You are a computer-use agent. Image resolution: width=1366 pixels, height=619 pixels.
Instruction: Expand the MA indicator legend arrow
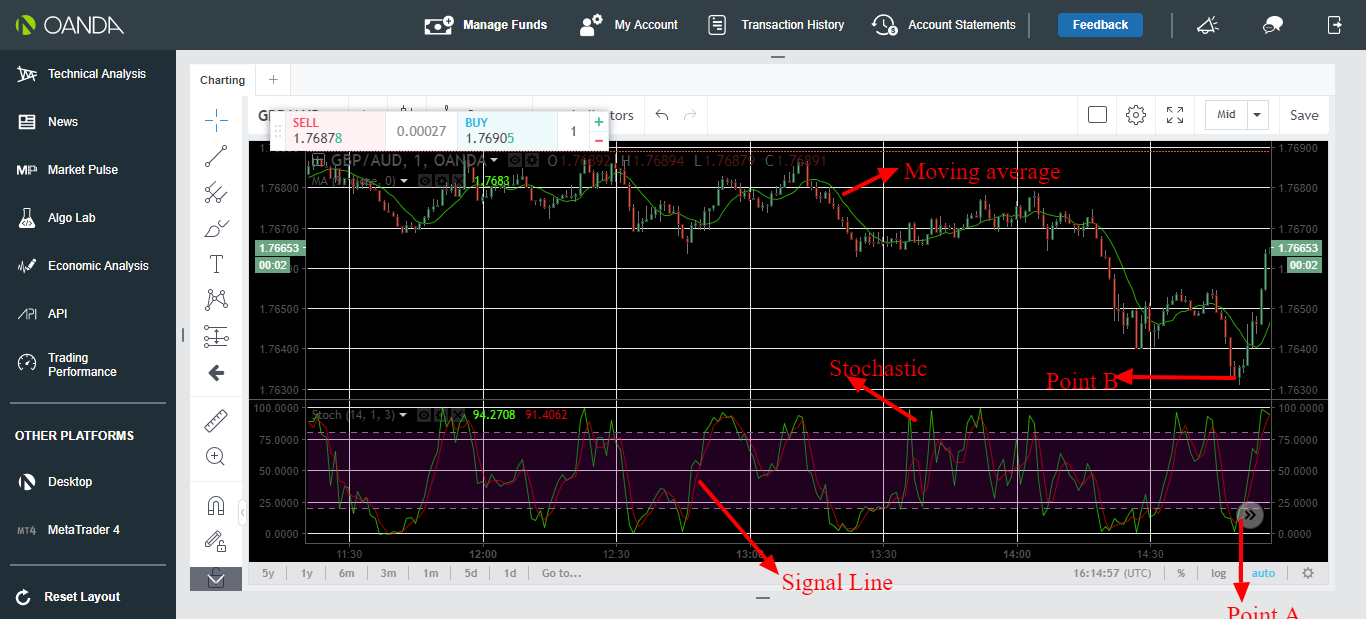[x=404, y=181]
